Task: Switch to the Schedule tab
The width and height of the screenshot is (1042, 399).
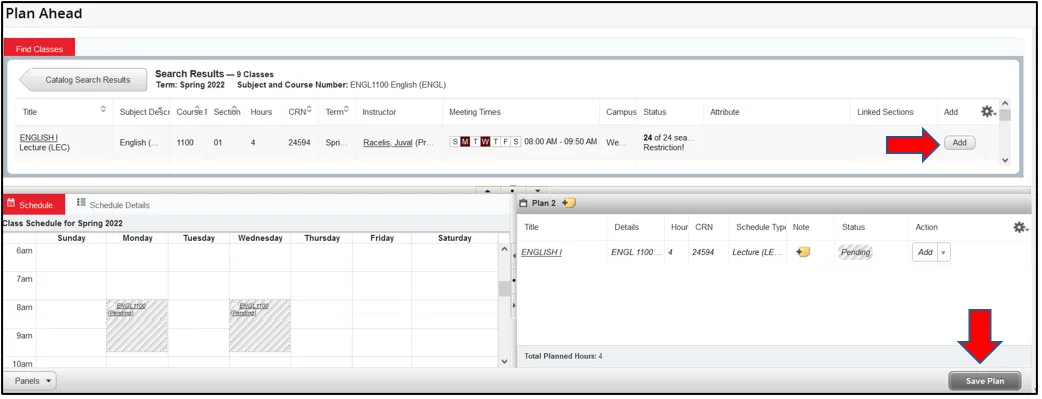Action: 34,205
